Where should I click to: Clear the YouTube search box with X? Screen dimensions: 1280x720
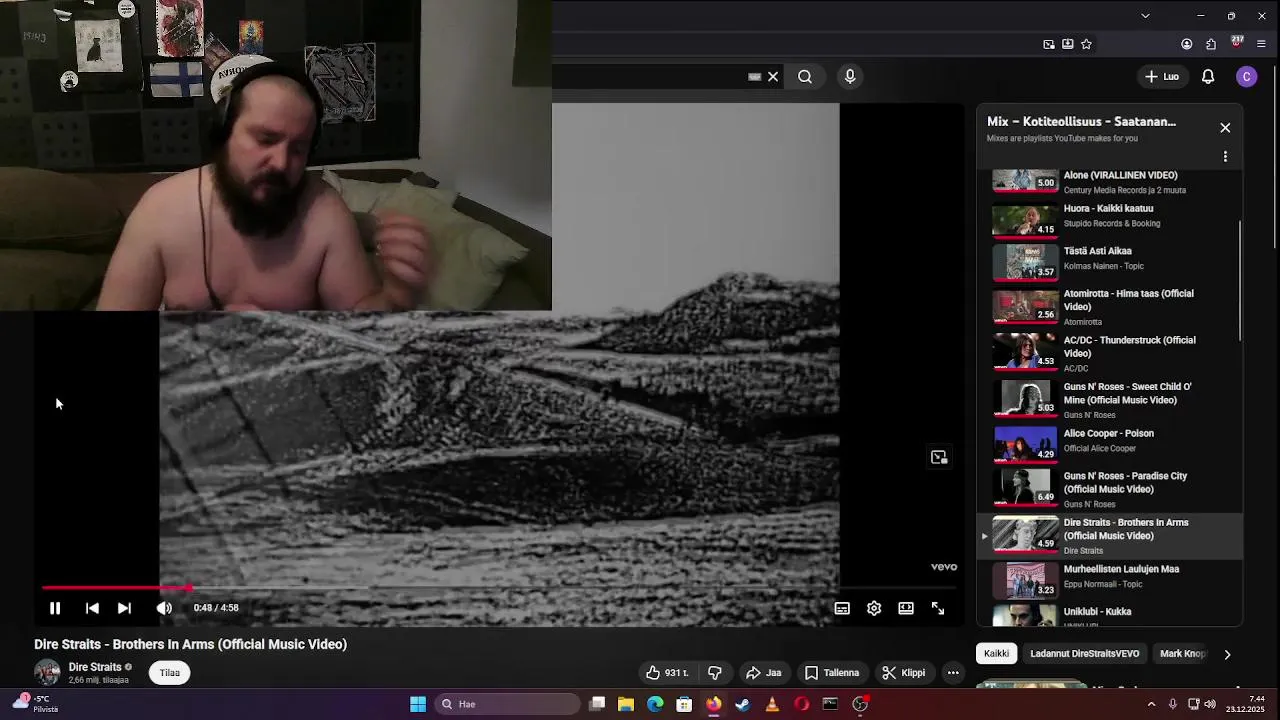click(x=773, y=77)
